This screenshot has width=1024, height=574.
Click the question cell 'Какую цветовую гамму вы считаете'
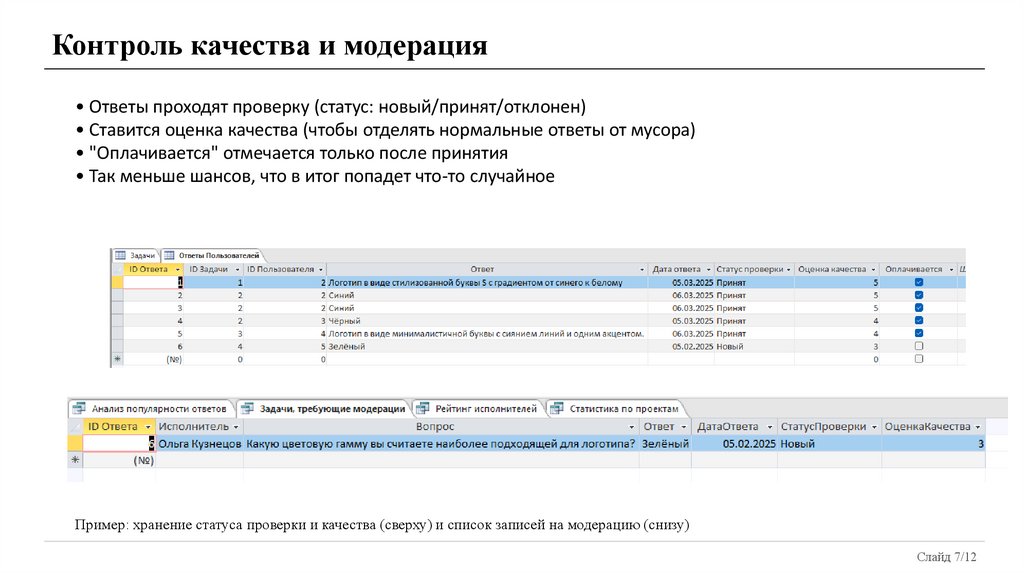(x=441, y=443)
